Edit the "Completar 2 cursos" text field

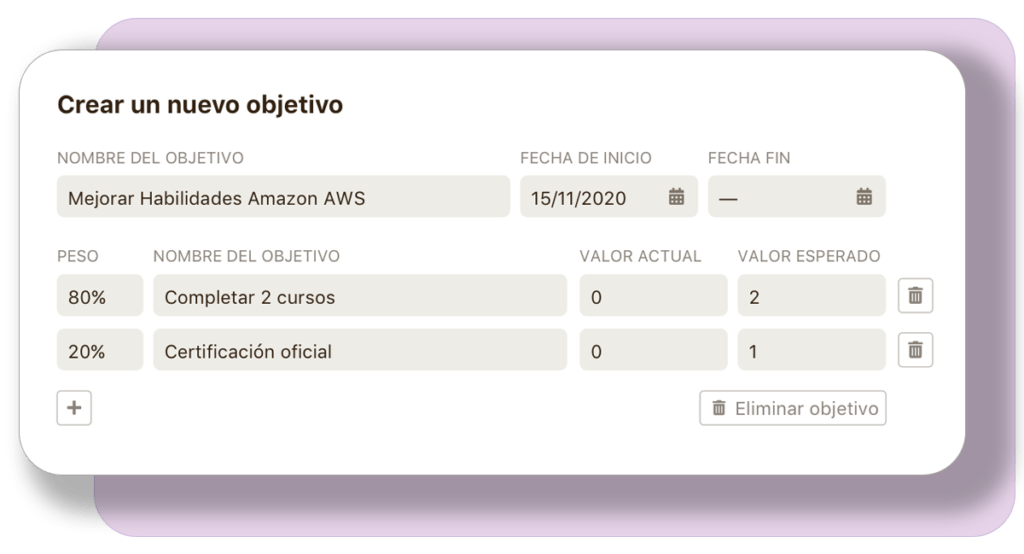point(360,297)
